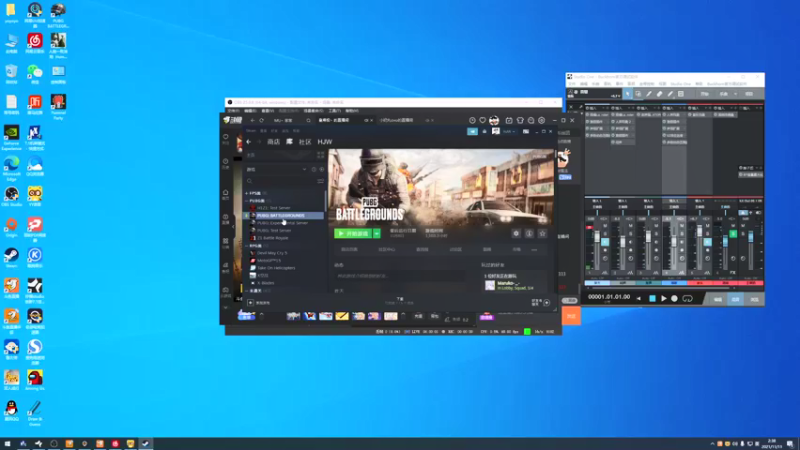Mute the second mixer channel
The image size is (800, 450).
tap(631, 226)
